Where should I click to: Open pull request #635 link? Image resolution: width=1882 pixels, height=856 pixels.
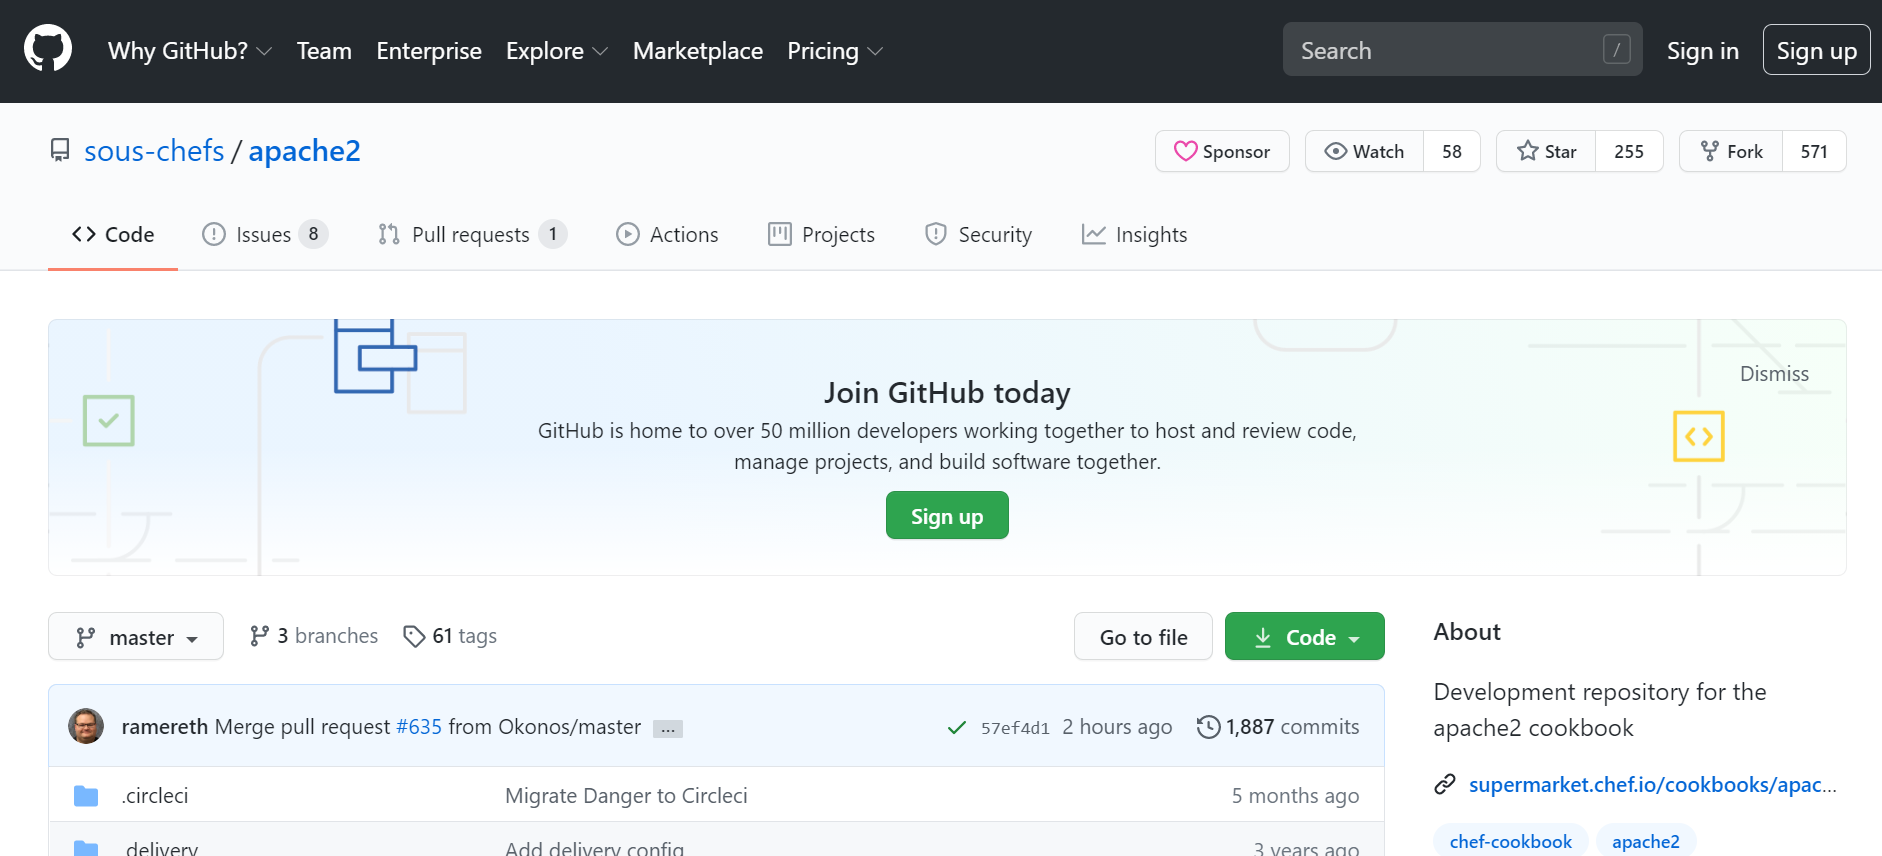(419, 727)
